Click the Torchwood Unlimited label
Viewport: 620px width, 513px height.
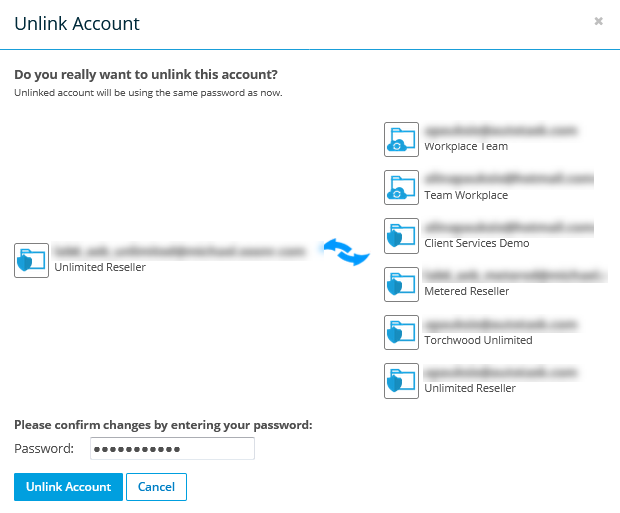coord(478,340)
